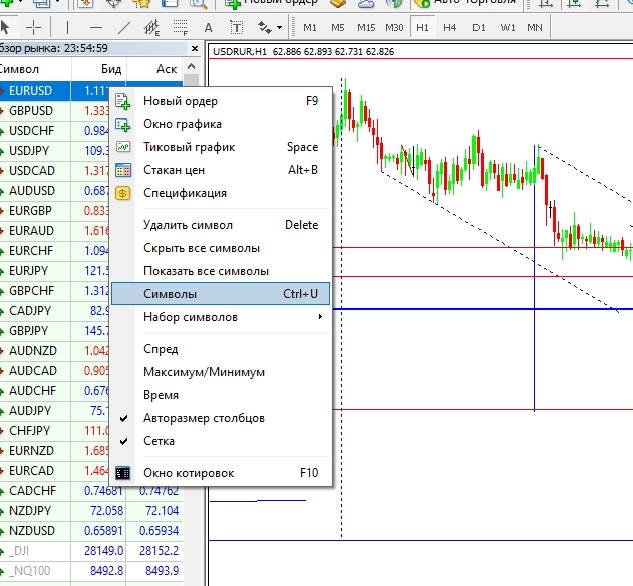Image resolution: width=633 pixels, height=586 pixels.
Task: Click the Окно котировок menu icon
Action: tap(122, 473)
